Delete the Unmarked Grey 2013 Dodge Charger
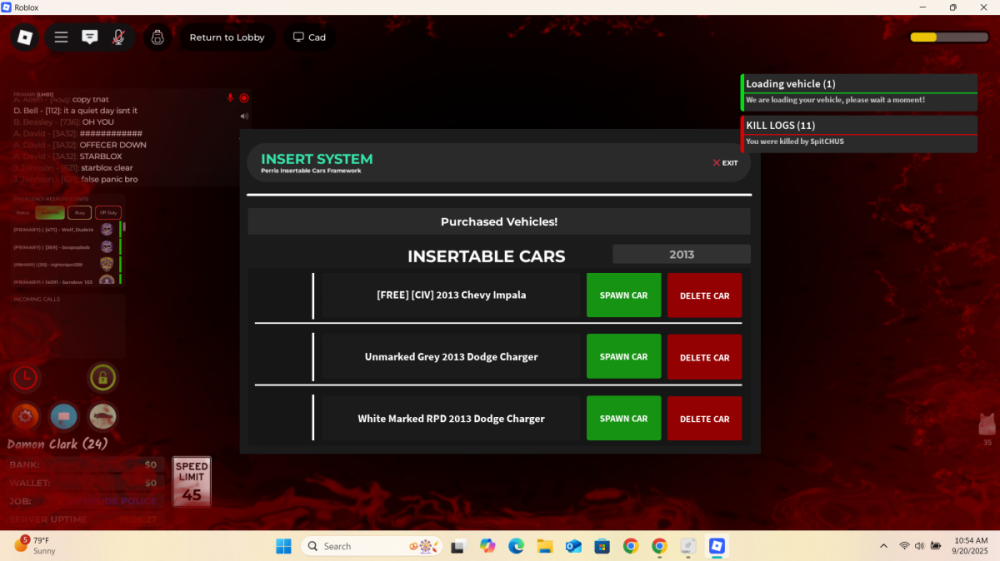 [704, 357]
